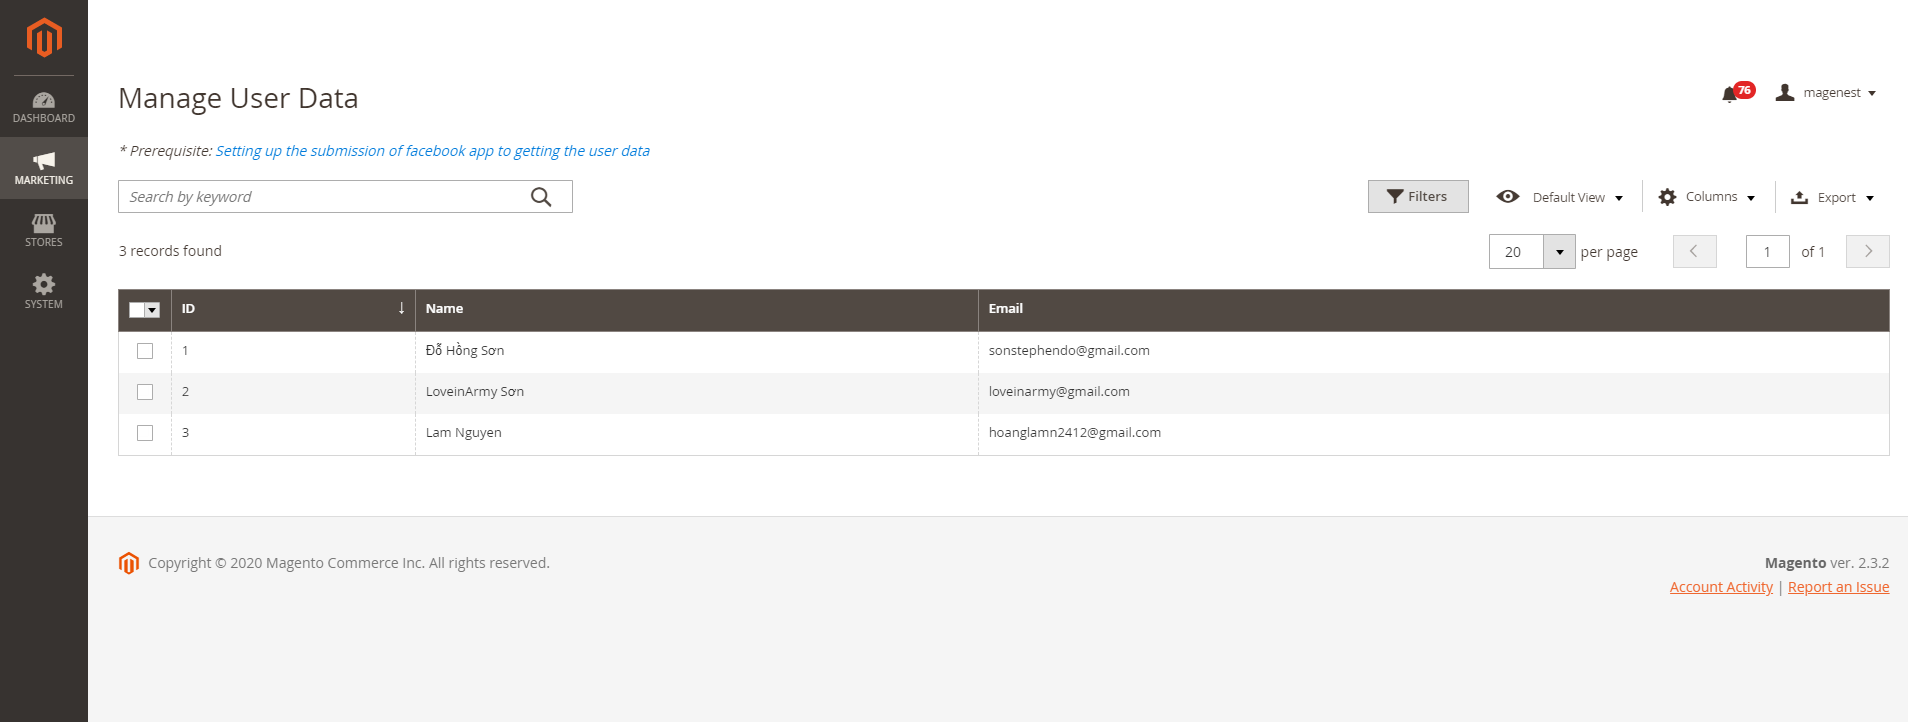Viewport: 1908px width, 722px height.
Task: Check the box for Lam Nguyen
Action: click(145, 433)
